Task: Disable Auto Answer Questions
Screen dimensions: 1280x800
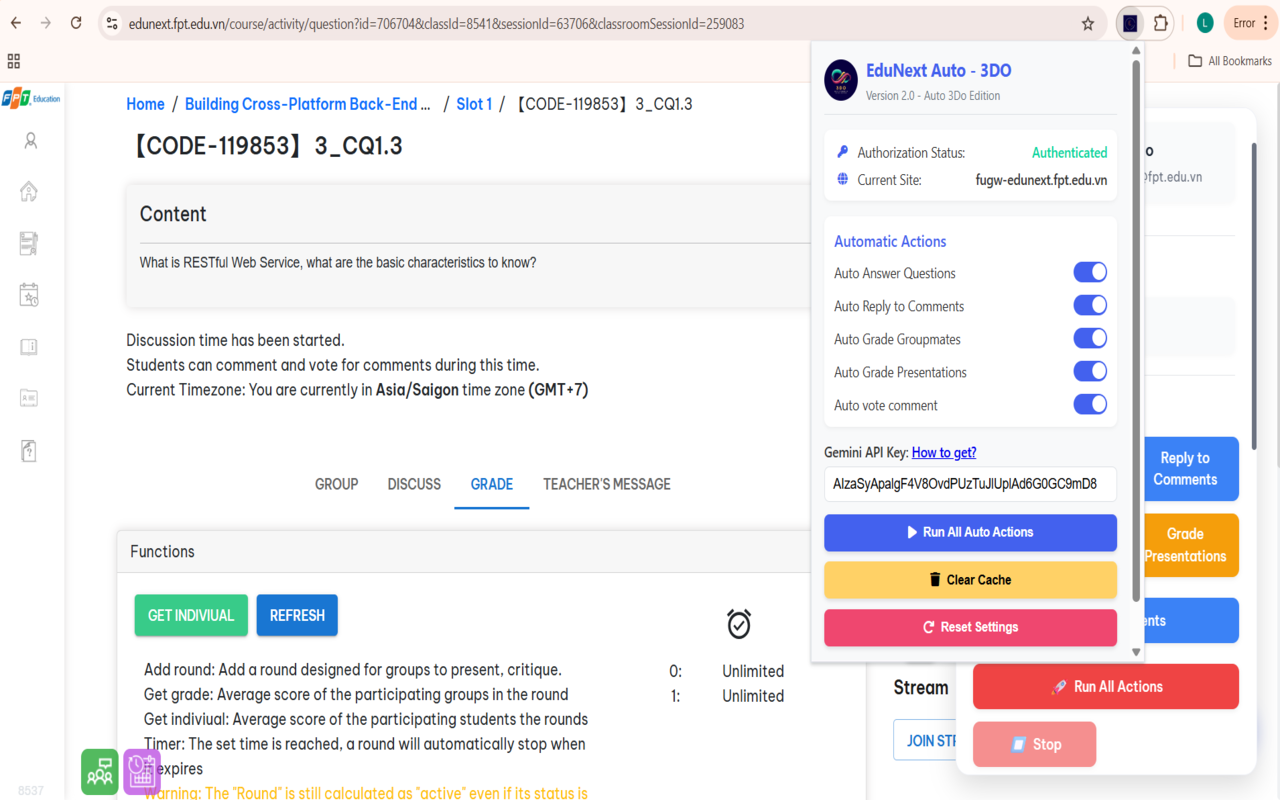Action: pos(1090,272)
